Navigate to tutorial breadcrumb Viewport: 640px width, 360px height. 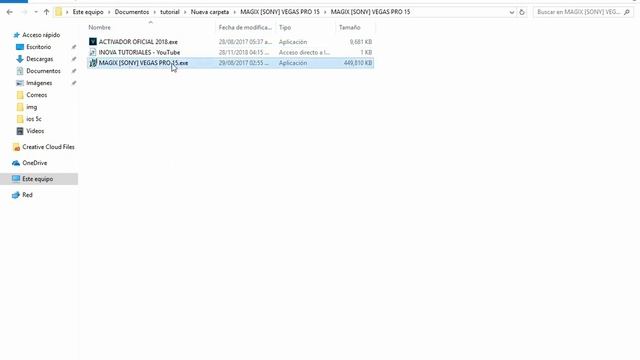[170, 12]
